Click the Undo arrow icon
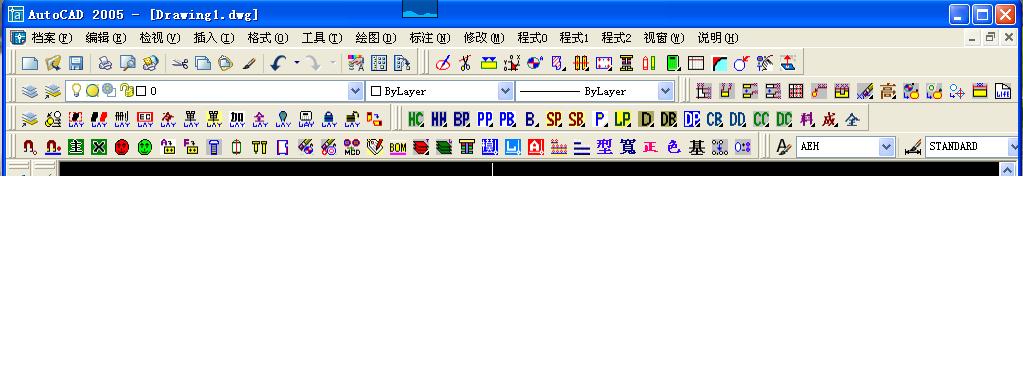 (x=279, y=63)
